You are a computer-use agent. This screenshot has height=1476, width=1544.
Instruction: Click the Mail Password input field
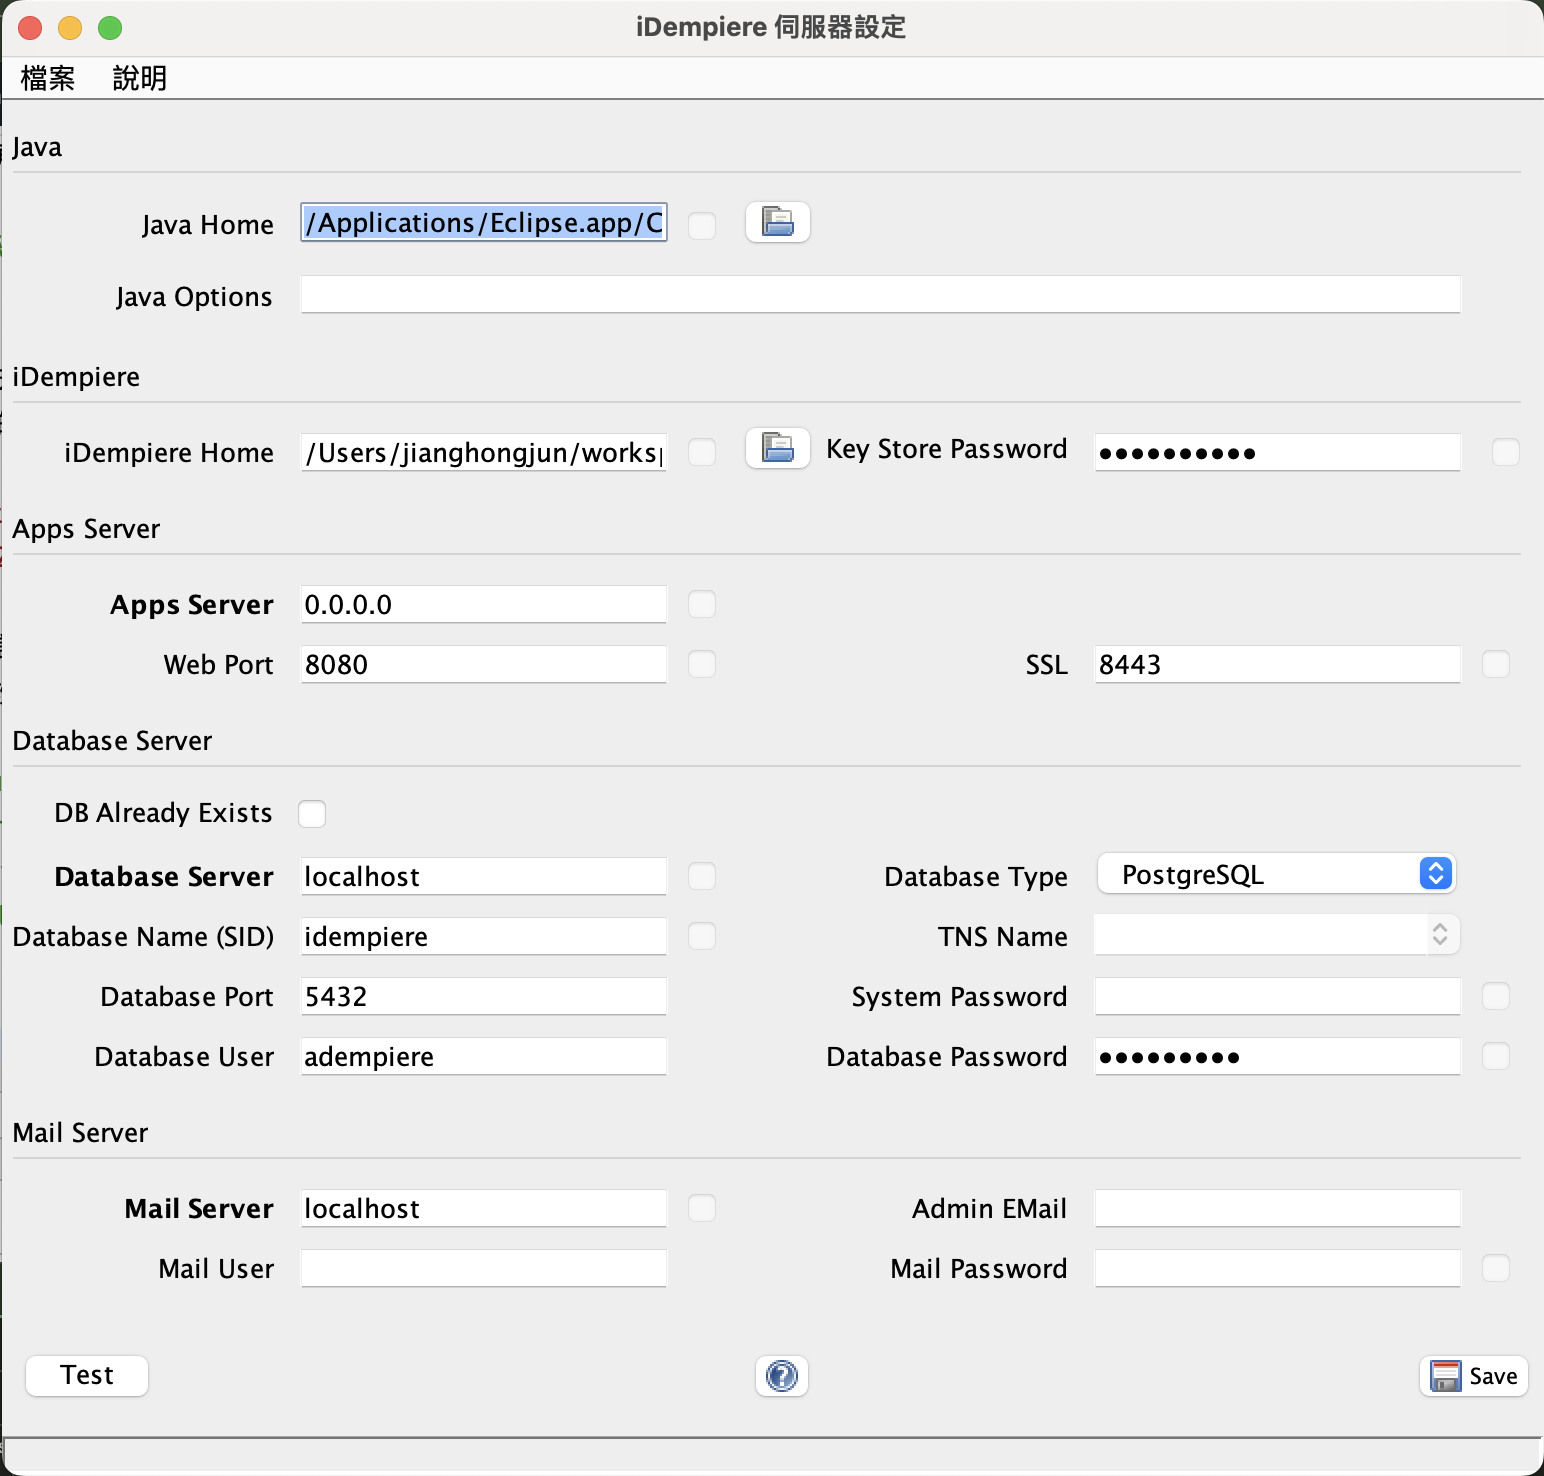[x=1278, y=1268]
